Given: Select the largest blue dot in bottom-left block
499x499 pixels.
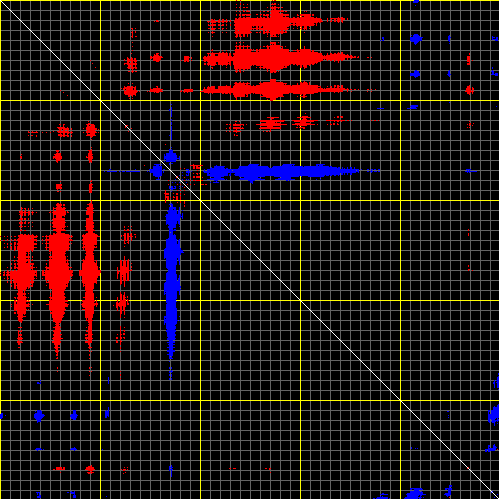Looking at the screenshot, I should pyautogui.click(x=39, y=416).
